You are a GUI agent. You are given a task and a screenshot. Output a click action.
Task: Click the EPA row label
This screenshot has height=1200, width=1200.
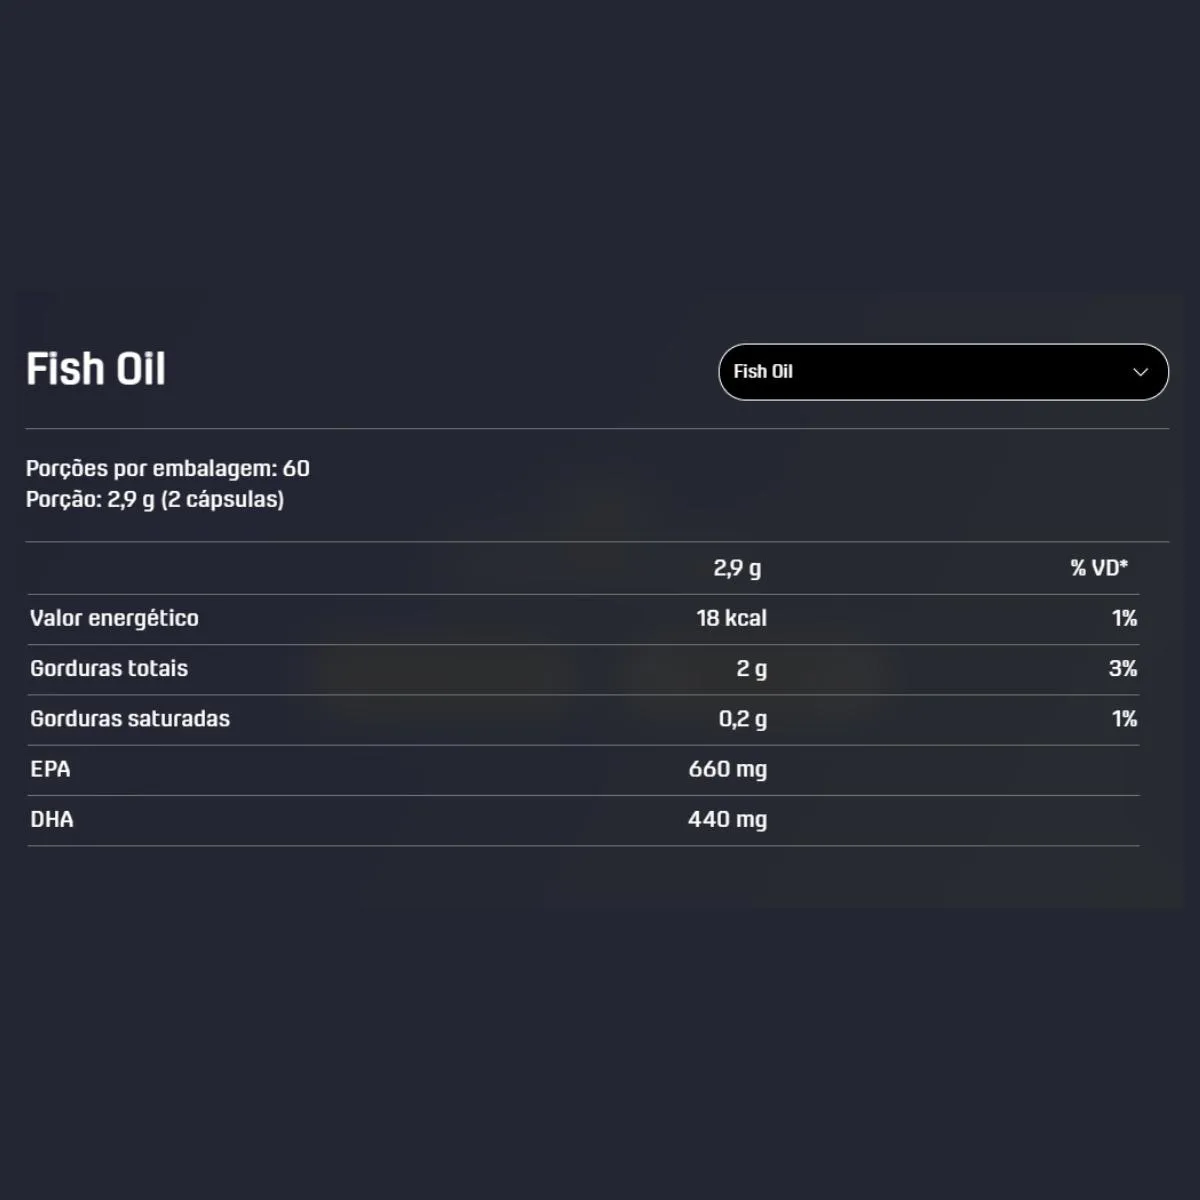[x=50, y=769]
